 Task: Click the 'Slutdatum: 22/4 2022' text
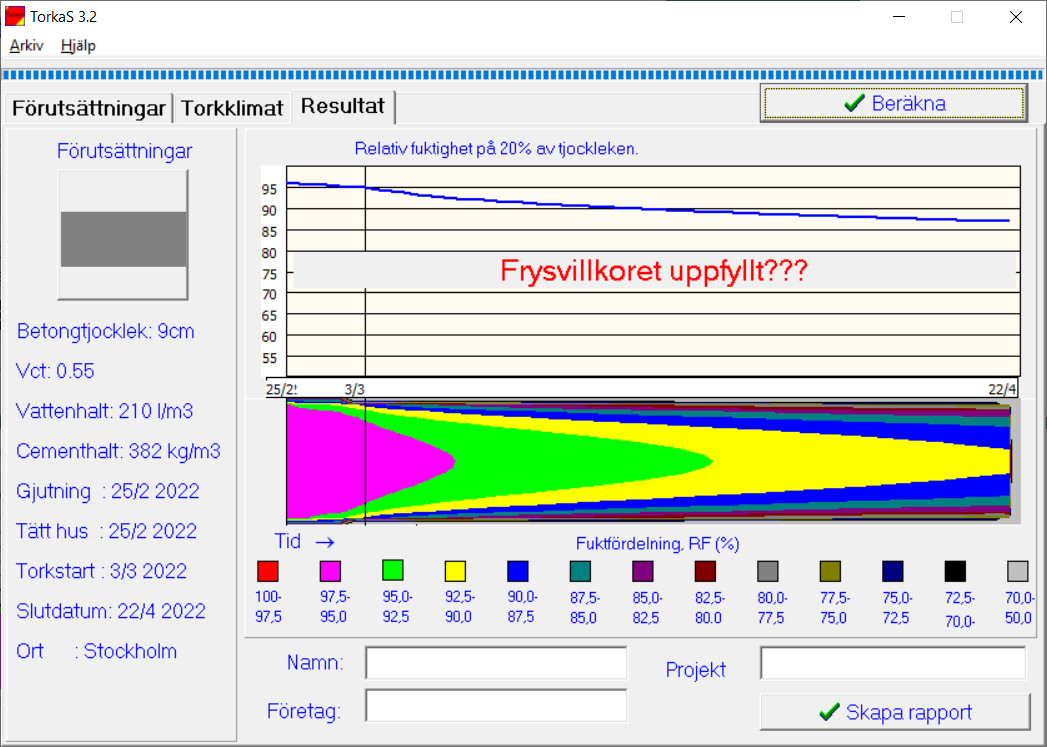click(x=111, y=611)
